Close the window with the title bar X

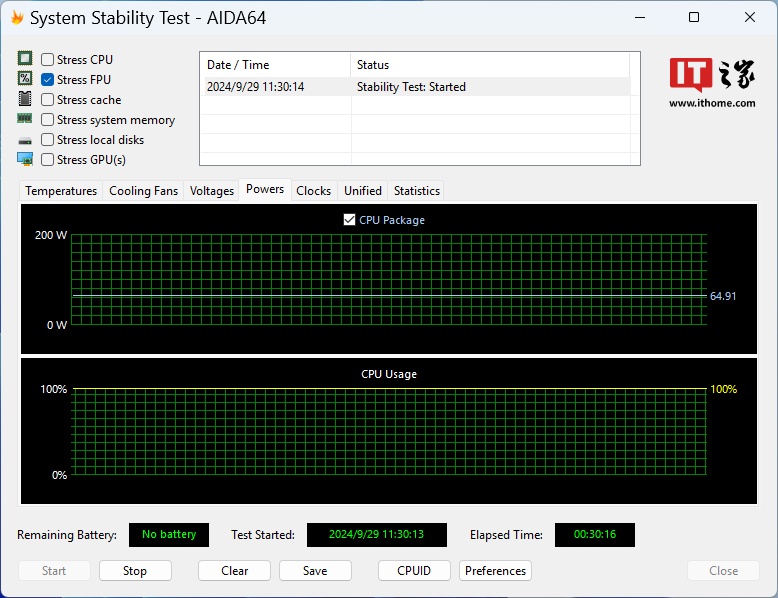[x=750, y=17]
